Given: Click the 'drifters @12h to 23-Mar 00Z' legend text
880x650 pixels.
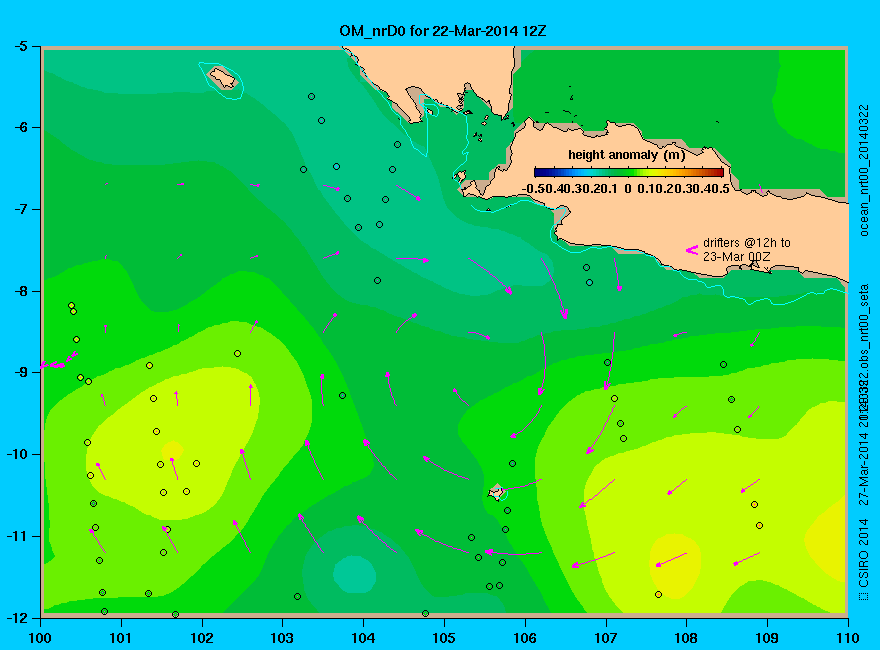Looking at the screenshot, I should pos(746,250).
